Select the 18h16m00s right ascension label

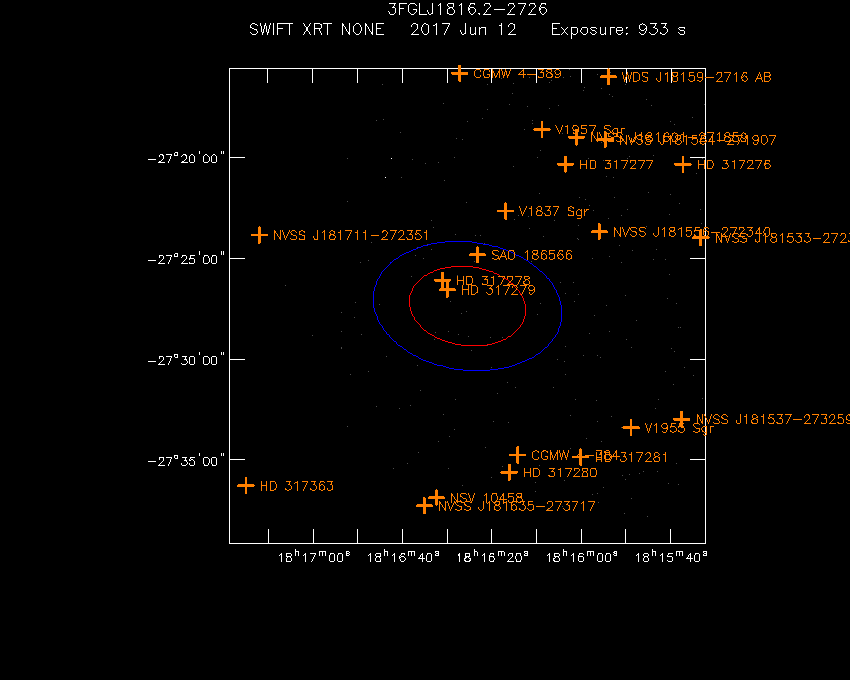[582, 557]
